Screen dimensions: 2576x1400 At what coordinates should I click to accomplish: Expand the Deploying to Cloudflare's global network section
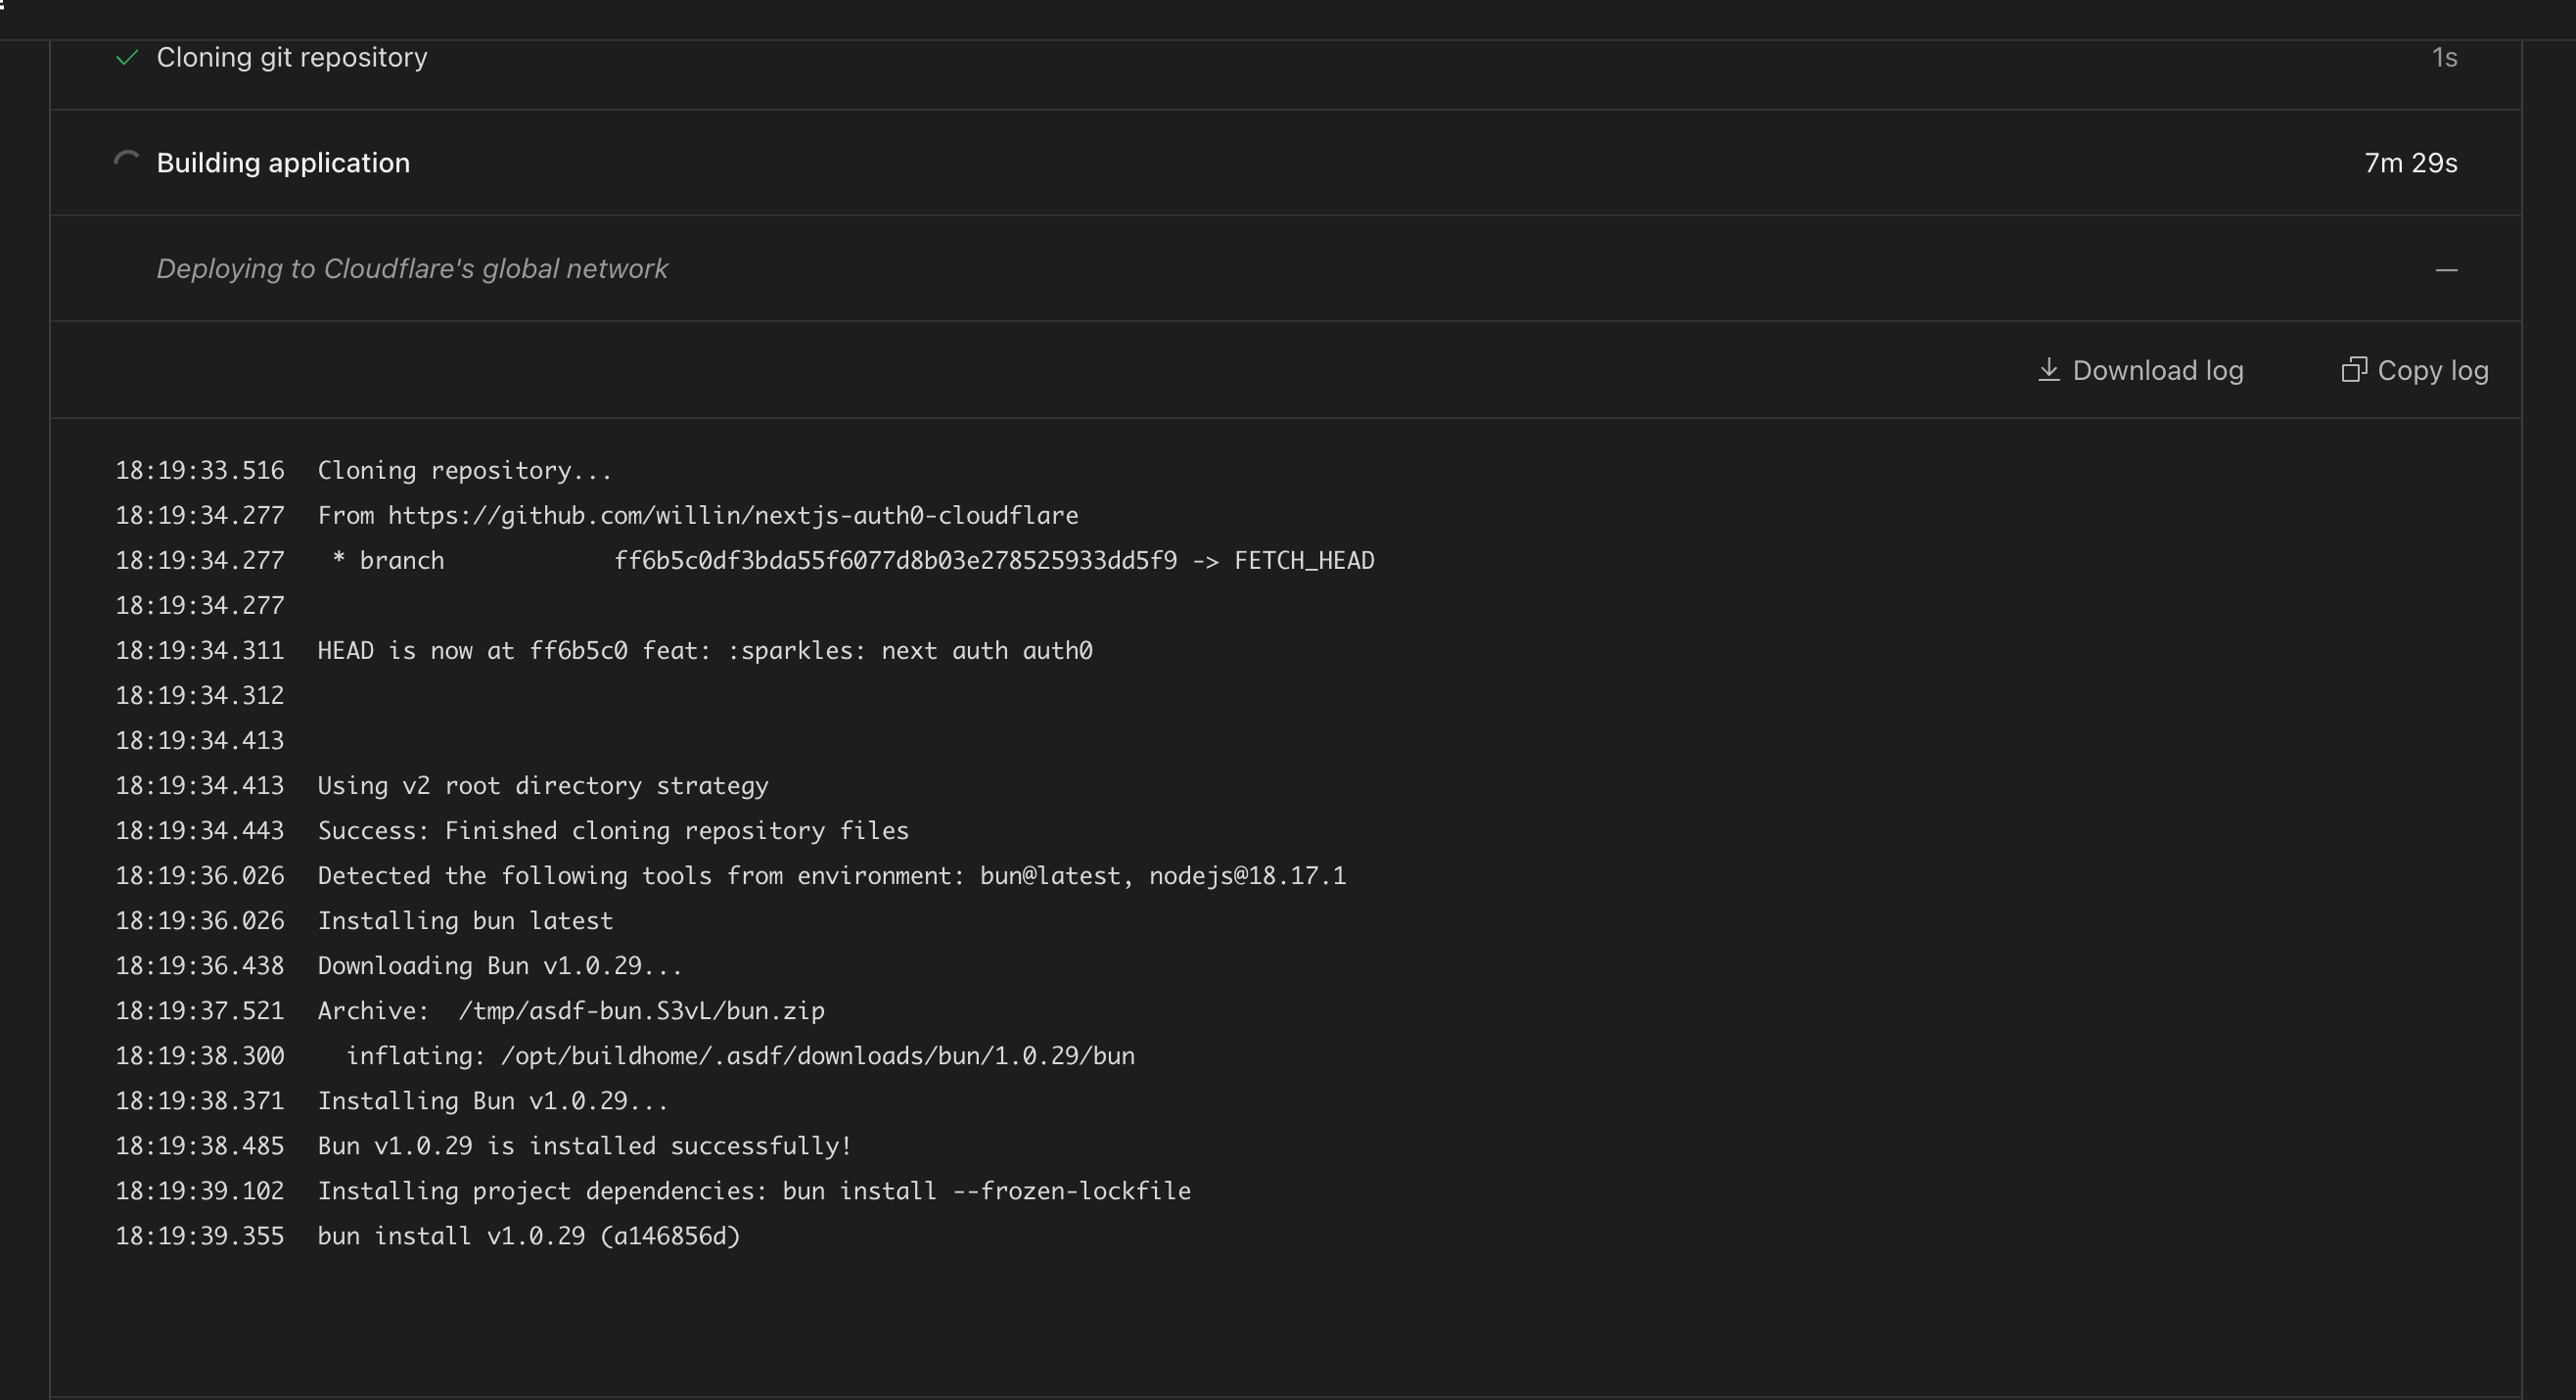tap(413, 268)
